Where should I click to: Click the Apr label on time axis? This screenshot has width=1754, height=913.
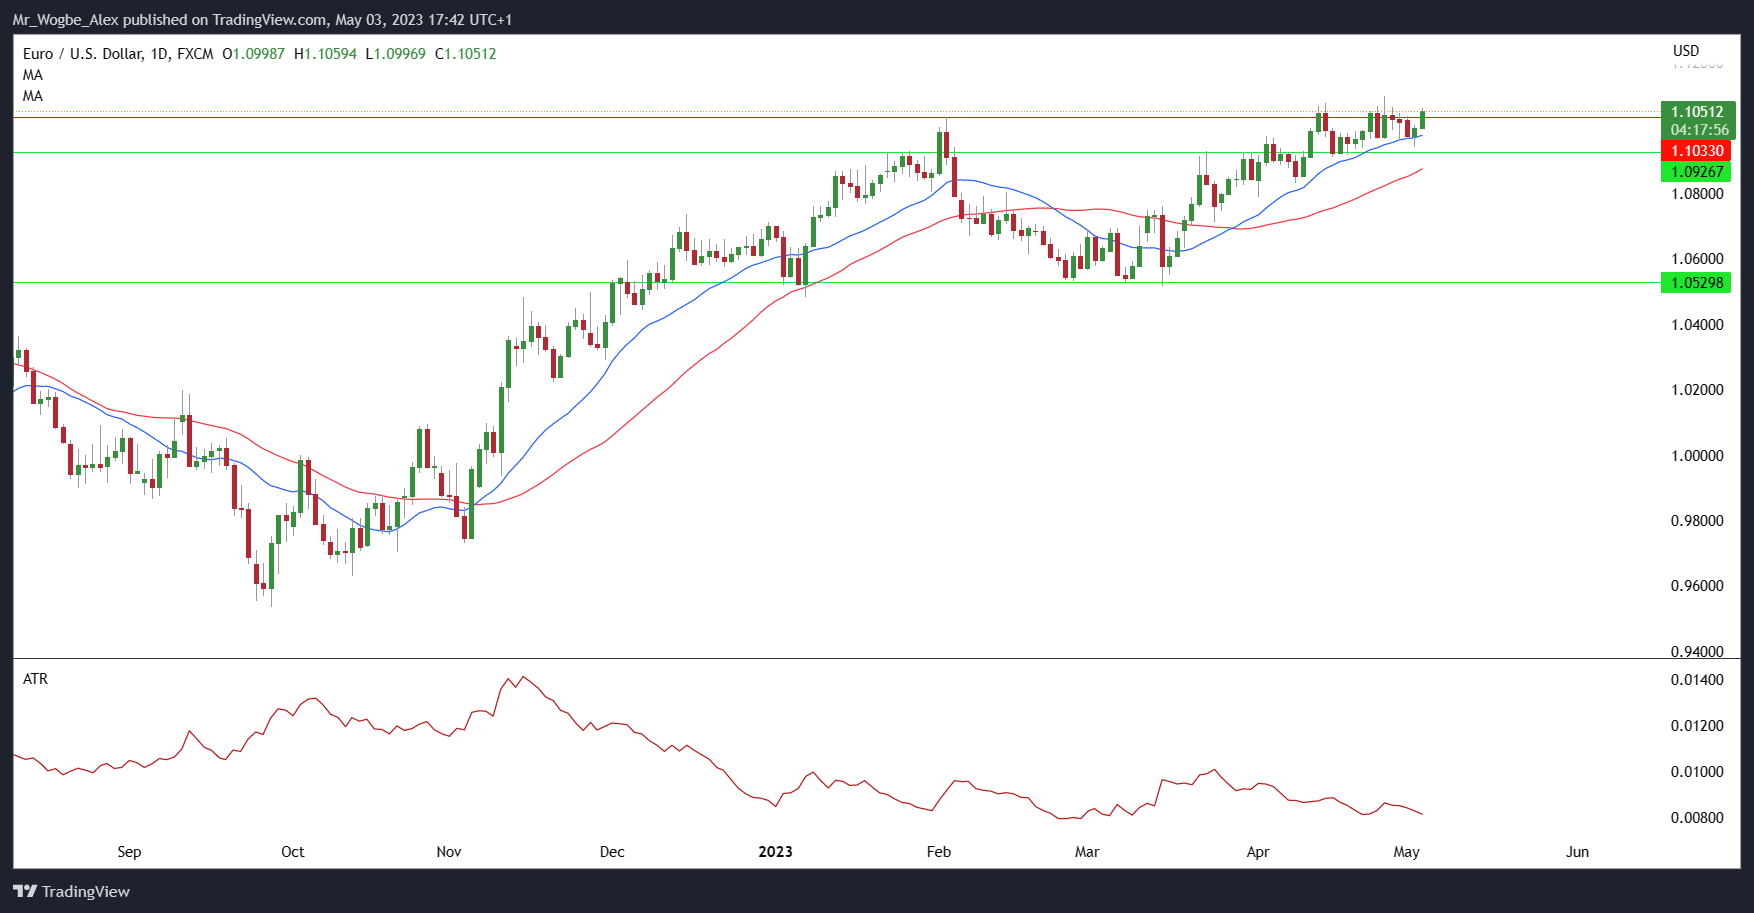point(1258,852)
